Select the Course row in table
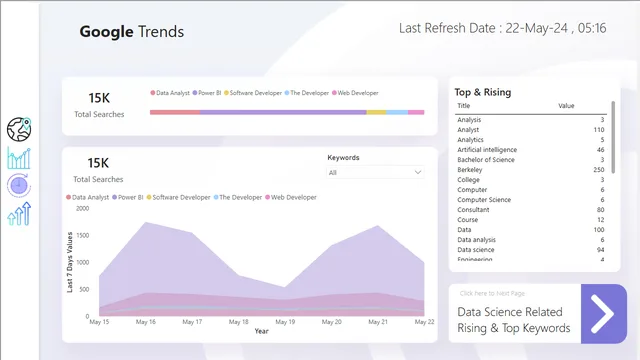Viewport: 640px width, 360px height. pyautogui.click(x=531, y=220)
